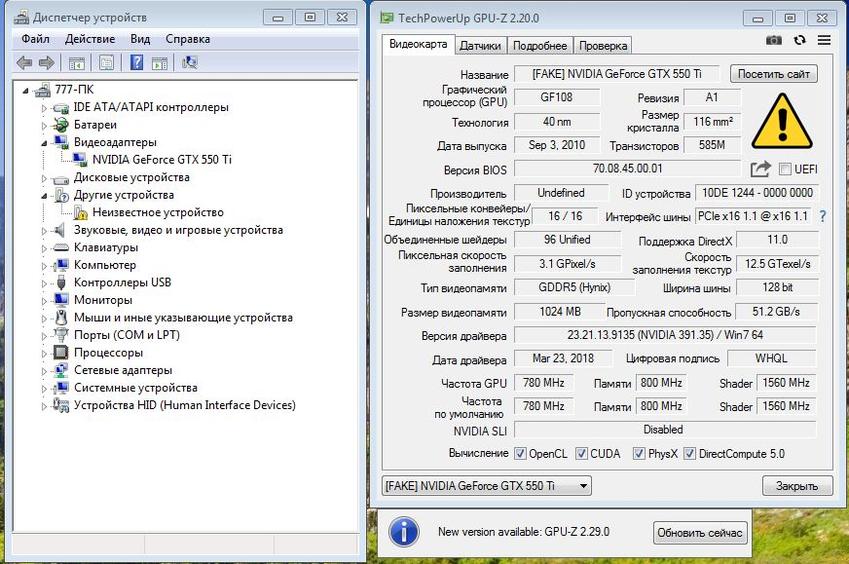Viewport: 849px width, 564px height.
Task: Select the Контроллеры USB category
Action: click(122, 283)
